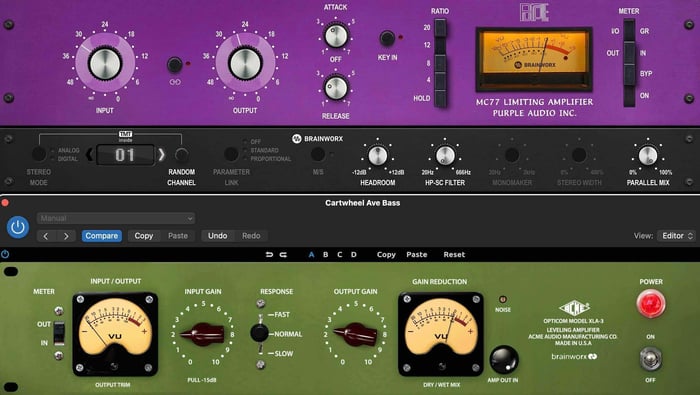Select the HOLD ratio button

[x=440, y=98]
